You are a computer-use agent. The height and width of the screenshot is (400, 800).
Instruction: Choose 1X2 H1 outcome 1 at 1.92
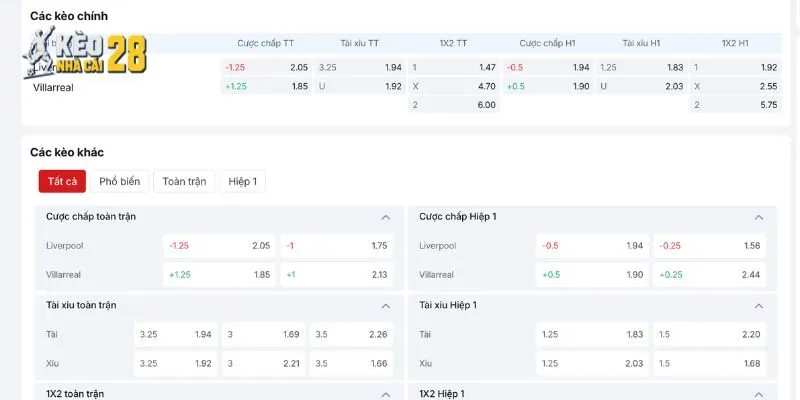(736, 67)
